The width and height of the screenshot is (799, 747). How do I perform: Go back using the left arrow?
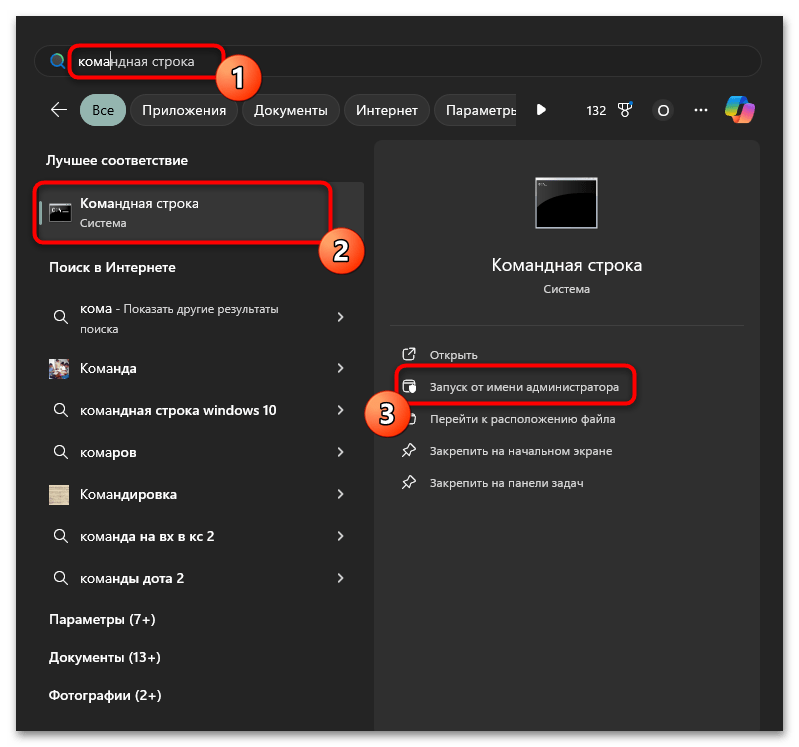click(x=59, y=110)
